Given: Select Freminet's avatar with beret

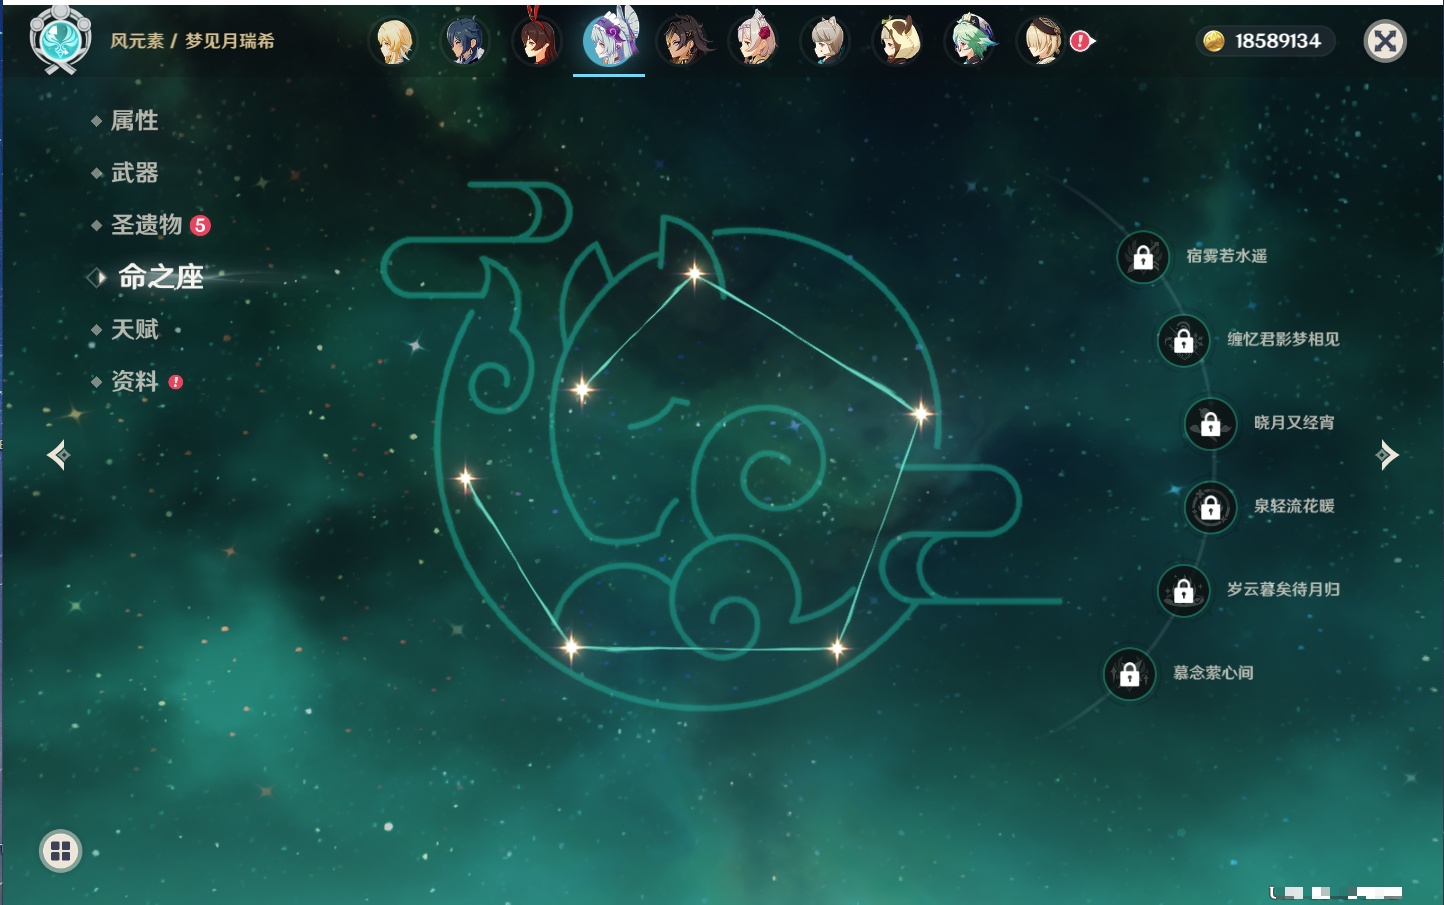Looking at the screenshot, I should (1042, 42).
